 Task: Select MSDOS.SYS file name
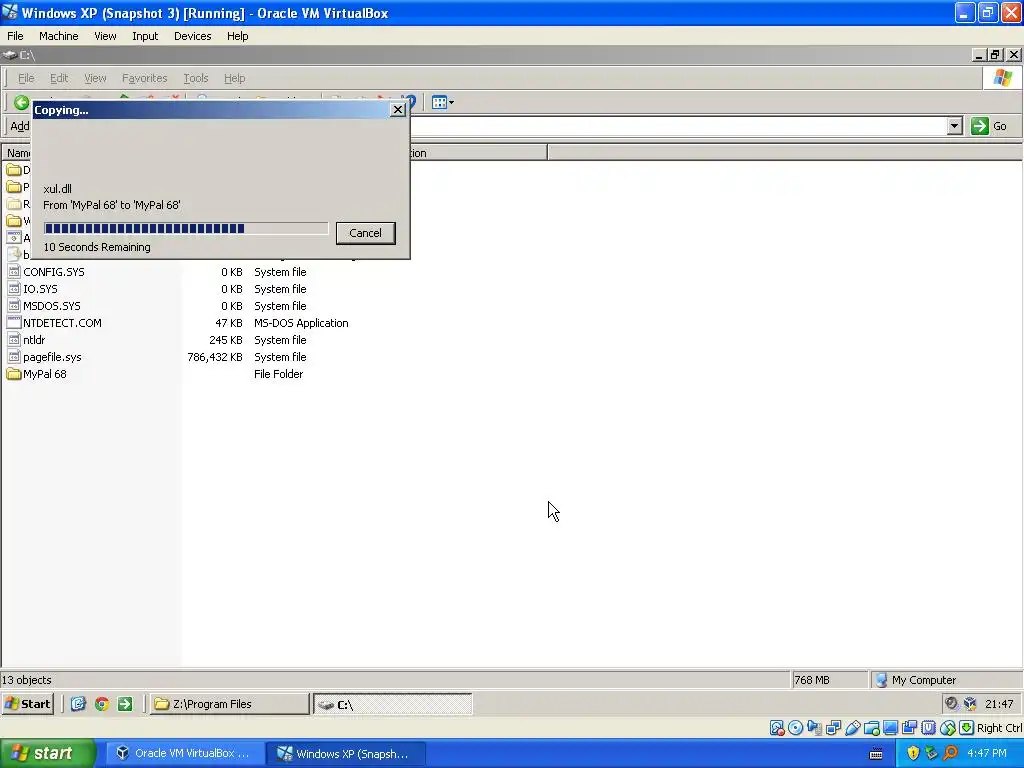coord(52,306)
